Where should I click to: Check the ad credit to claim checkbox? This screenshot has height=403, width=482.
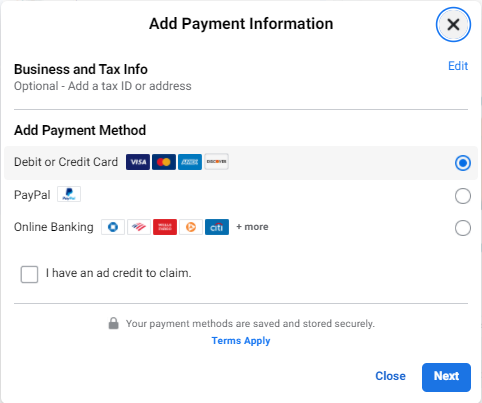click(29, 274)
